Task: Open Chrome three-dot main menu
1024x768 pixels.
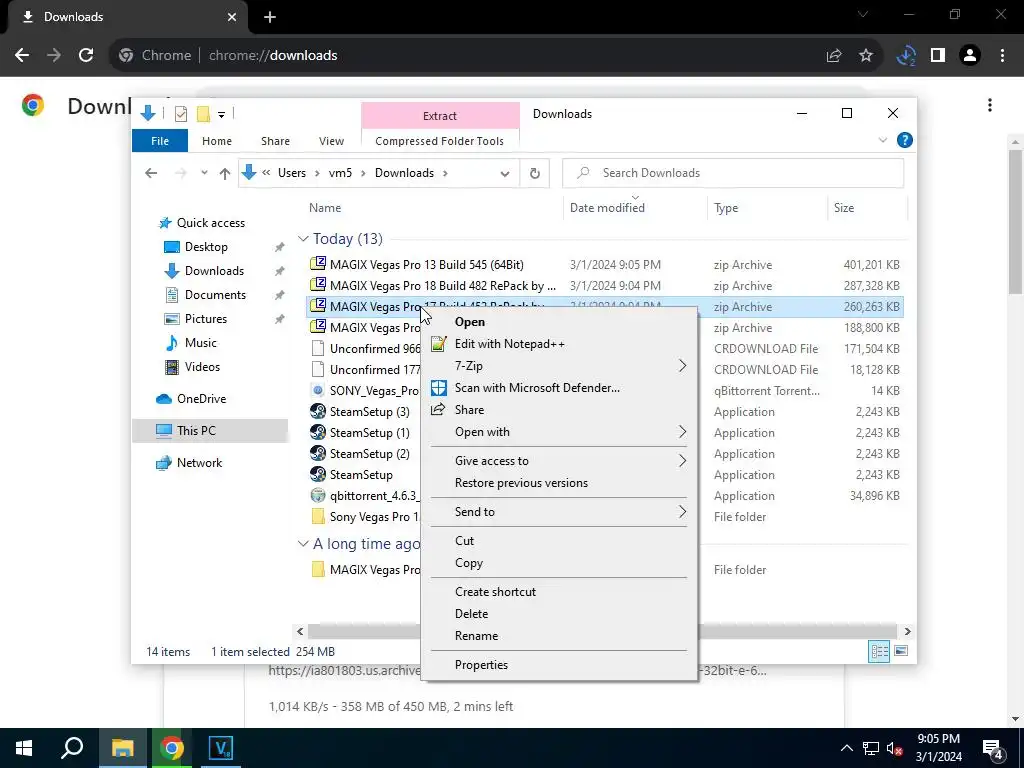Action: [1002, 56]
